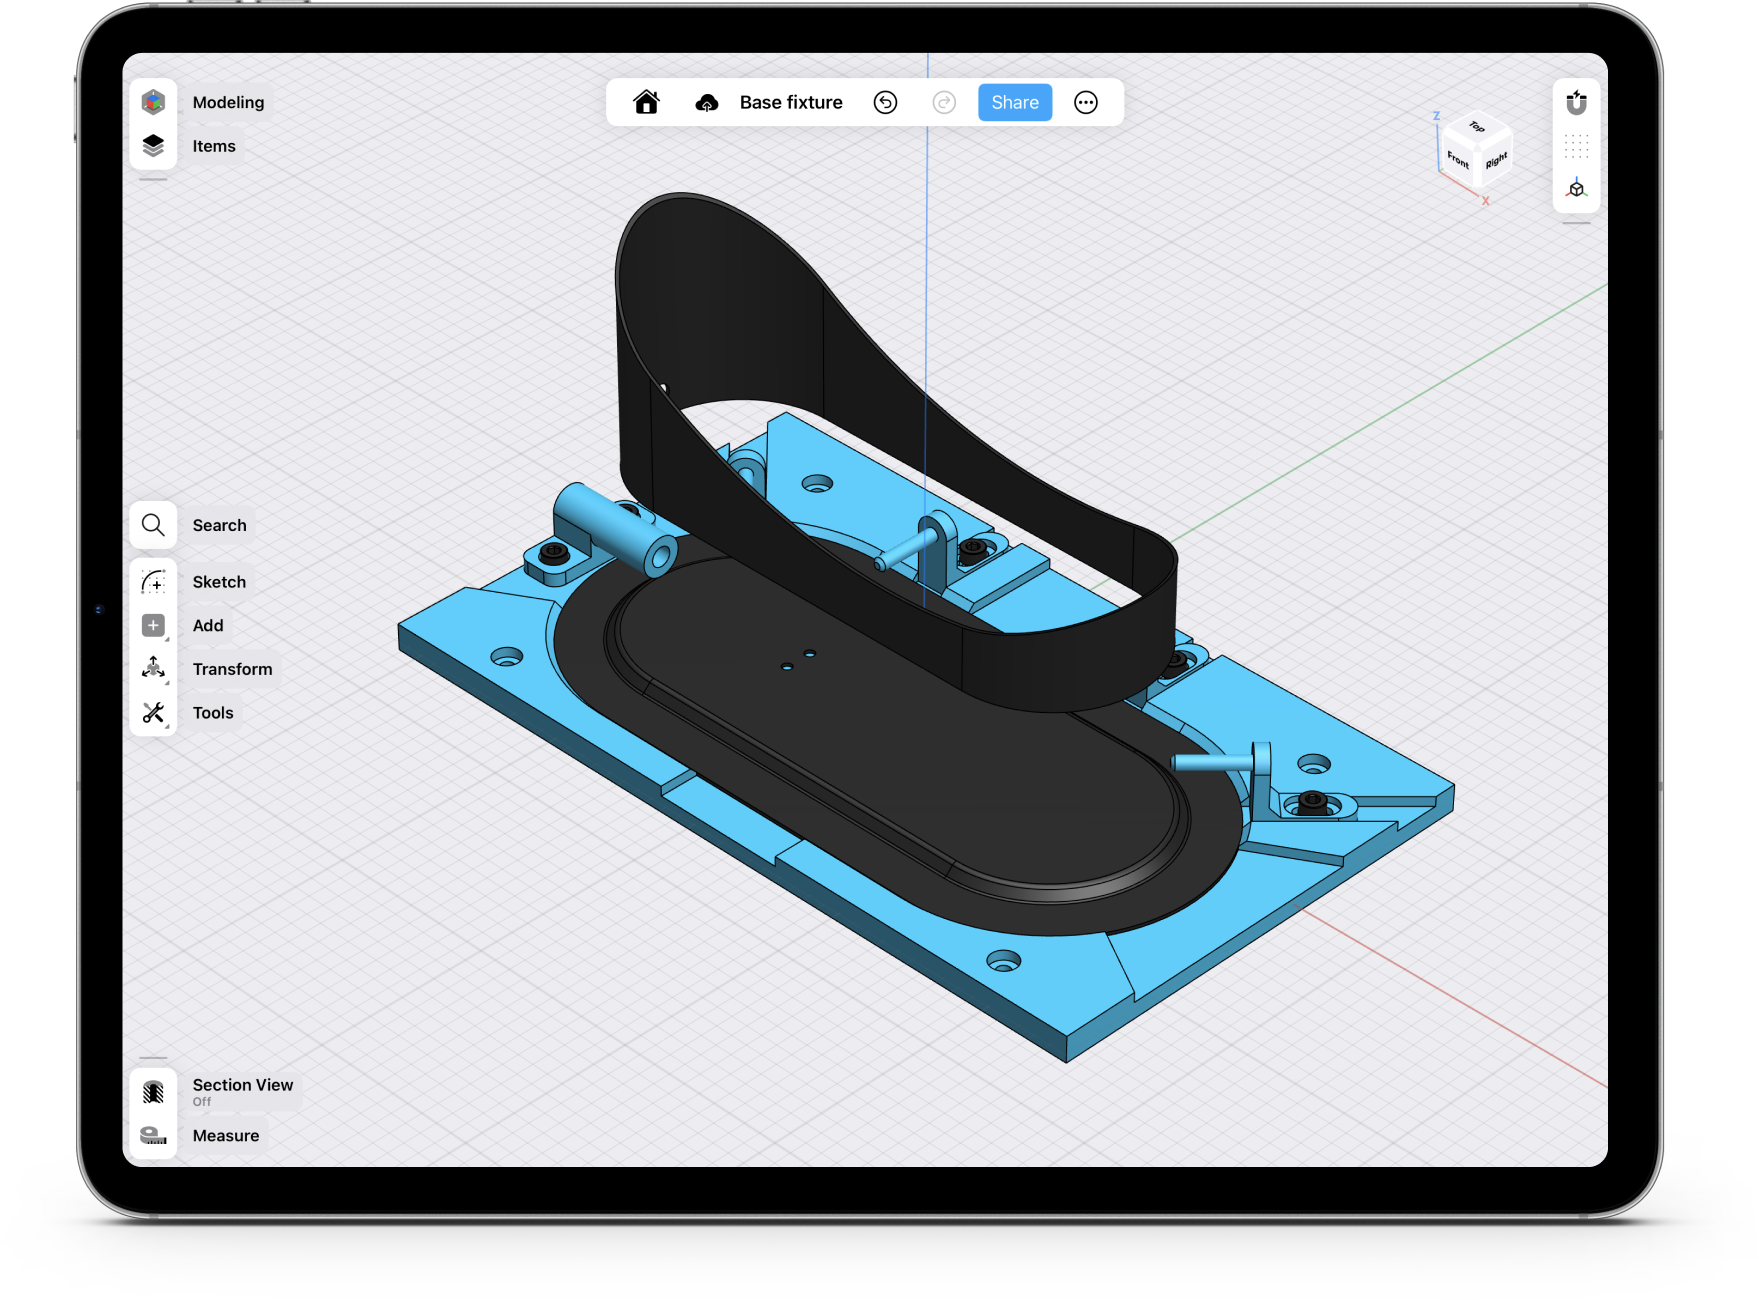Expand the Transform tools icon
This screenshot has height=1300, width=1759.
(x=153, y=669)
